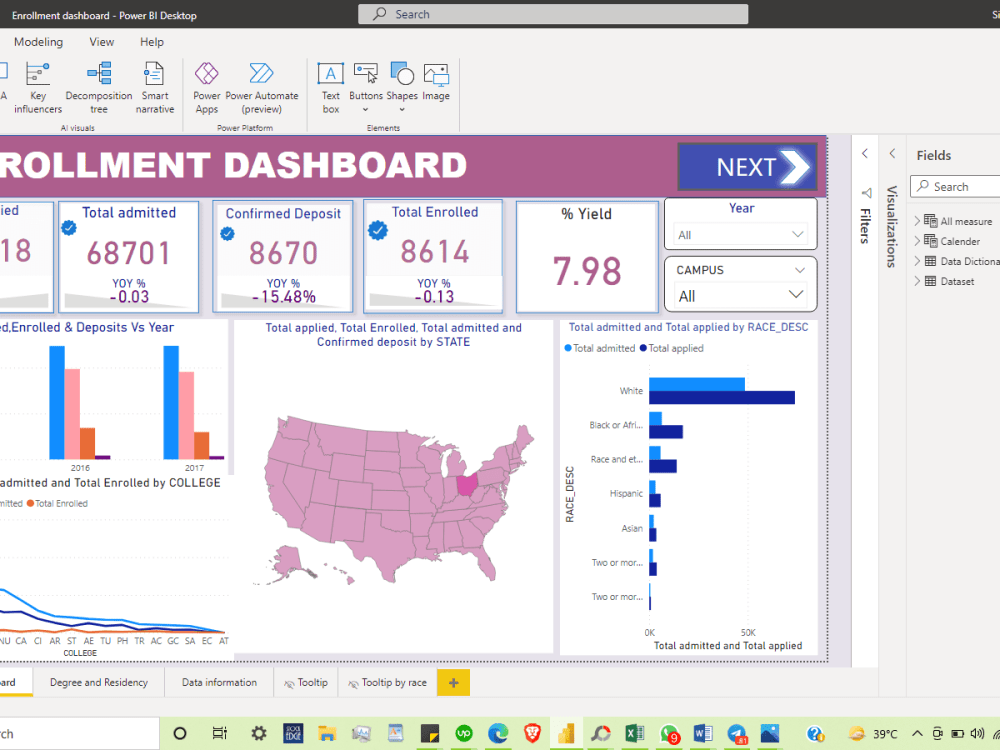Add a new report page
Screen dimensions: 1000x750
click(x=453, y=682)
